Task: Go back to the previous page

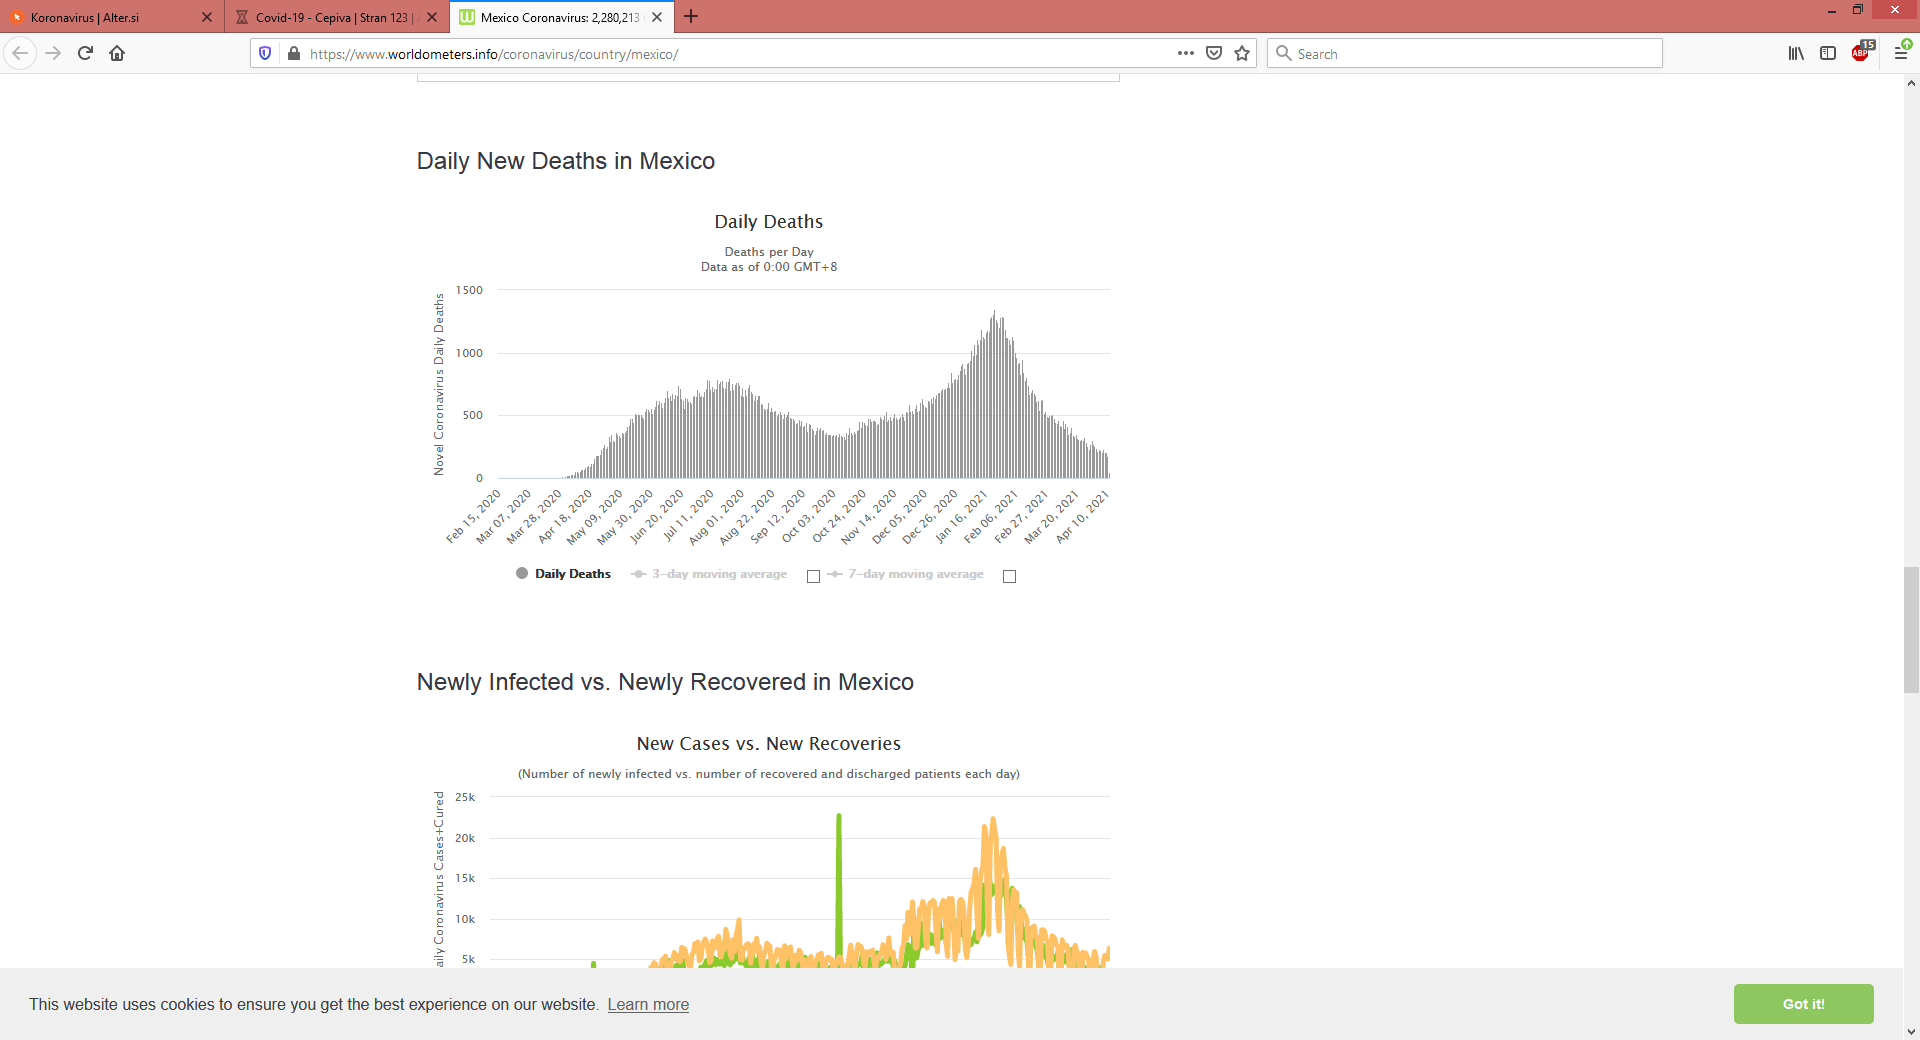Action: (20, 53)
